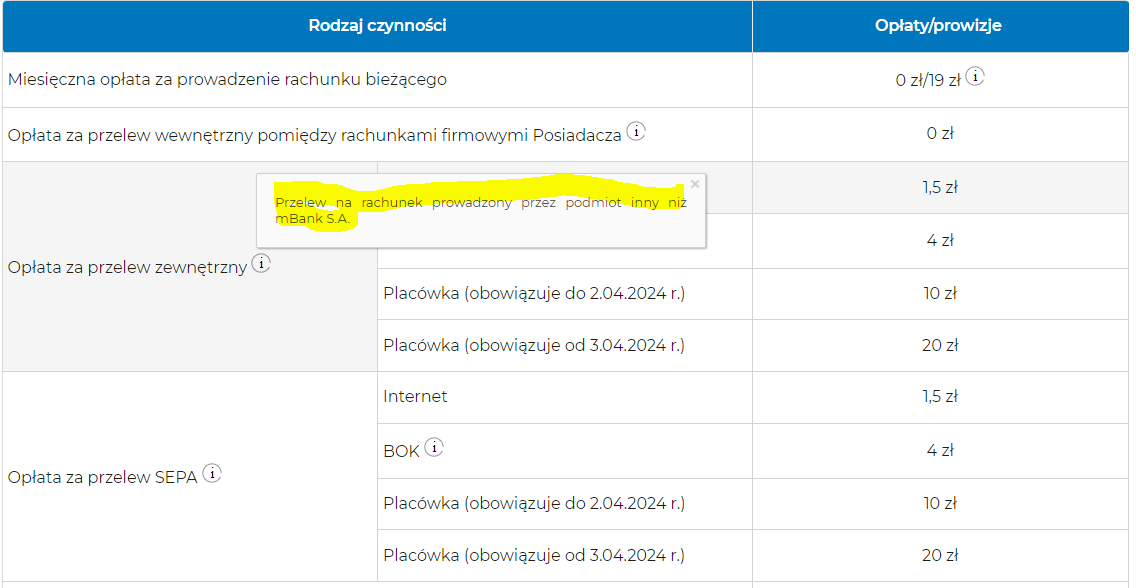The image size is (1136, 588).
Task: Click the tooltip text about mBank S.A.
Action: tap(480, 209)
